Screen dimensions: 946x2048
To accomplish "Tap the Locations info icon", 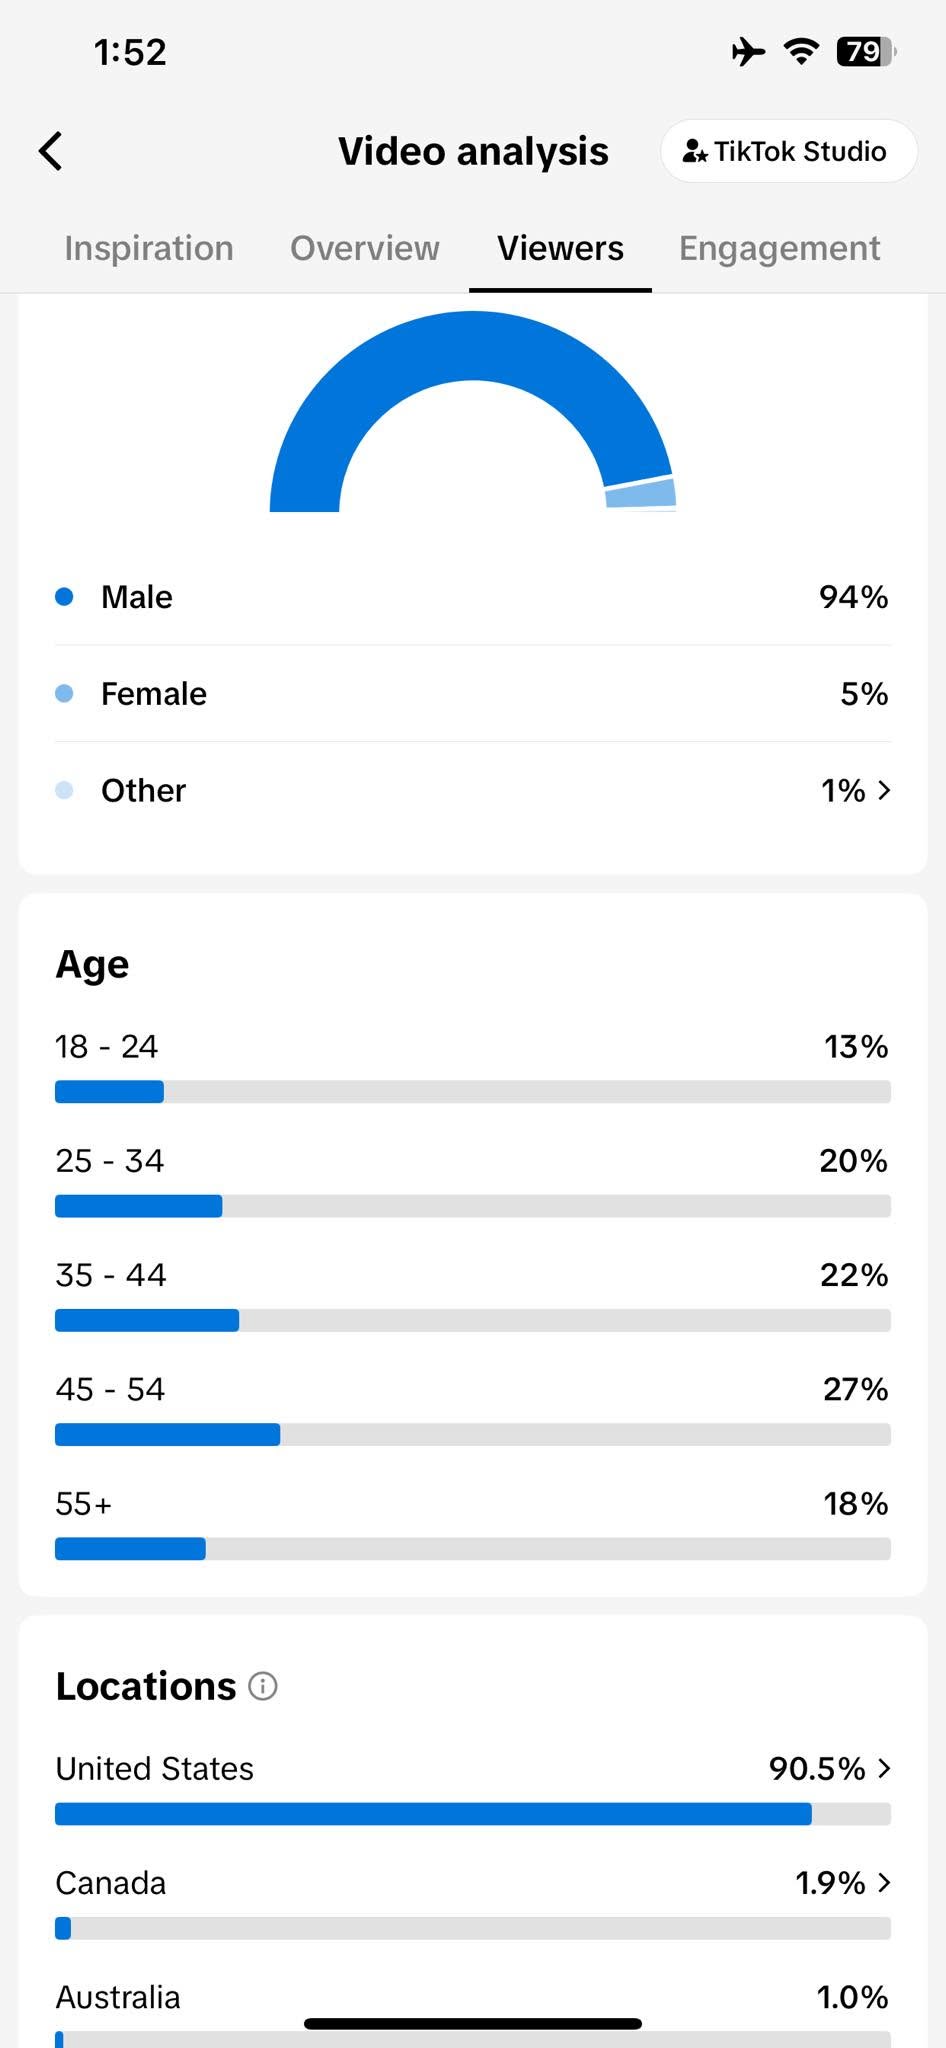I will (262, 1686).
